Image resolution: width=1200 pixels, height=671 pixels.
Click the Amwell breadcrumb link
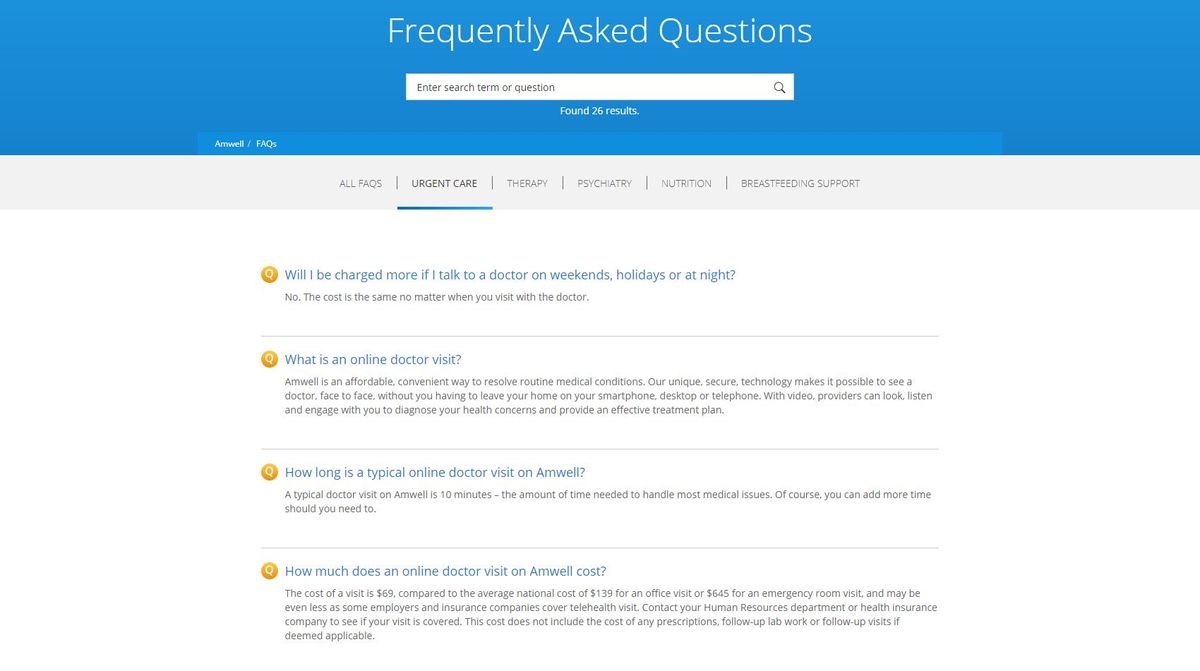click(x=229, y=143)
